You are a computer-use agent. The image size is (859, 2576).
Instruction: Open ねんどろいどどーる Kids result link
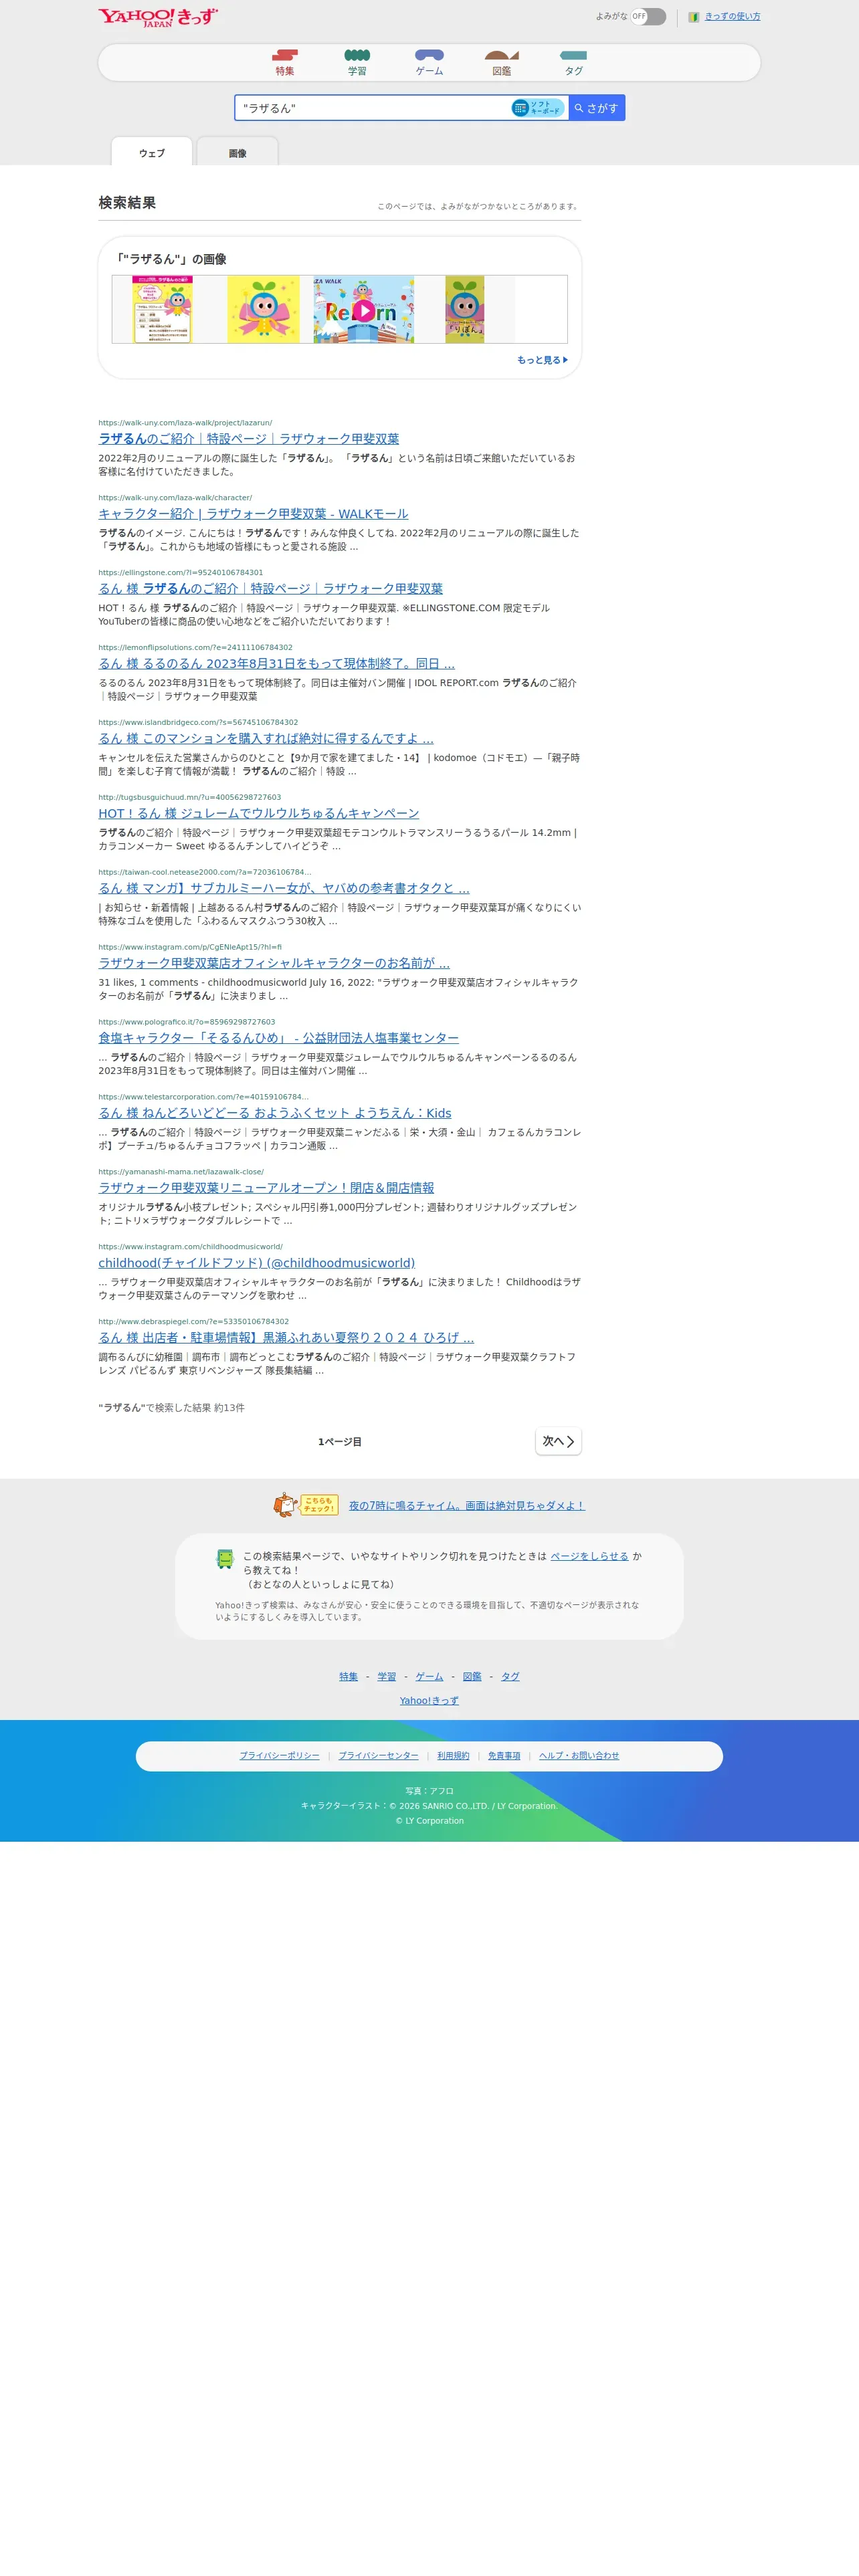tap(274, 1113)
